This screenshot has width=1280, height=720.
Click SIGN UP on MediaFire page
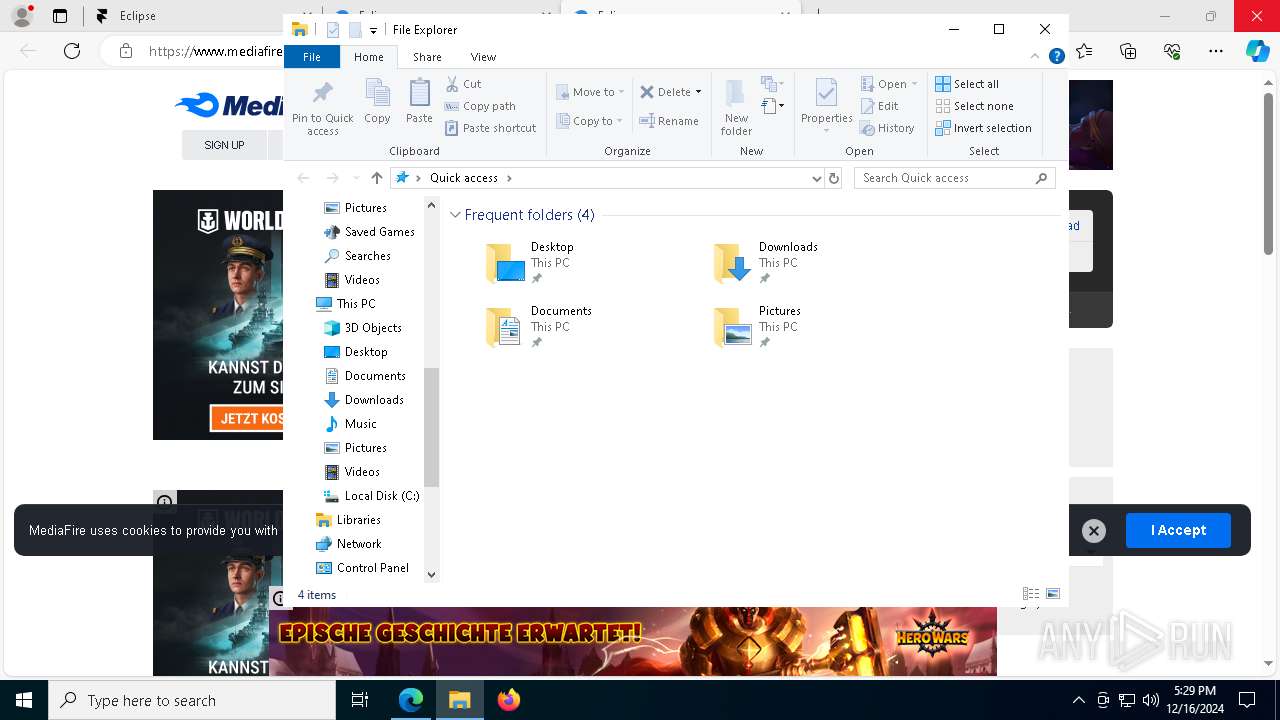pyautogui.click(x=224, y=145)
